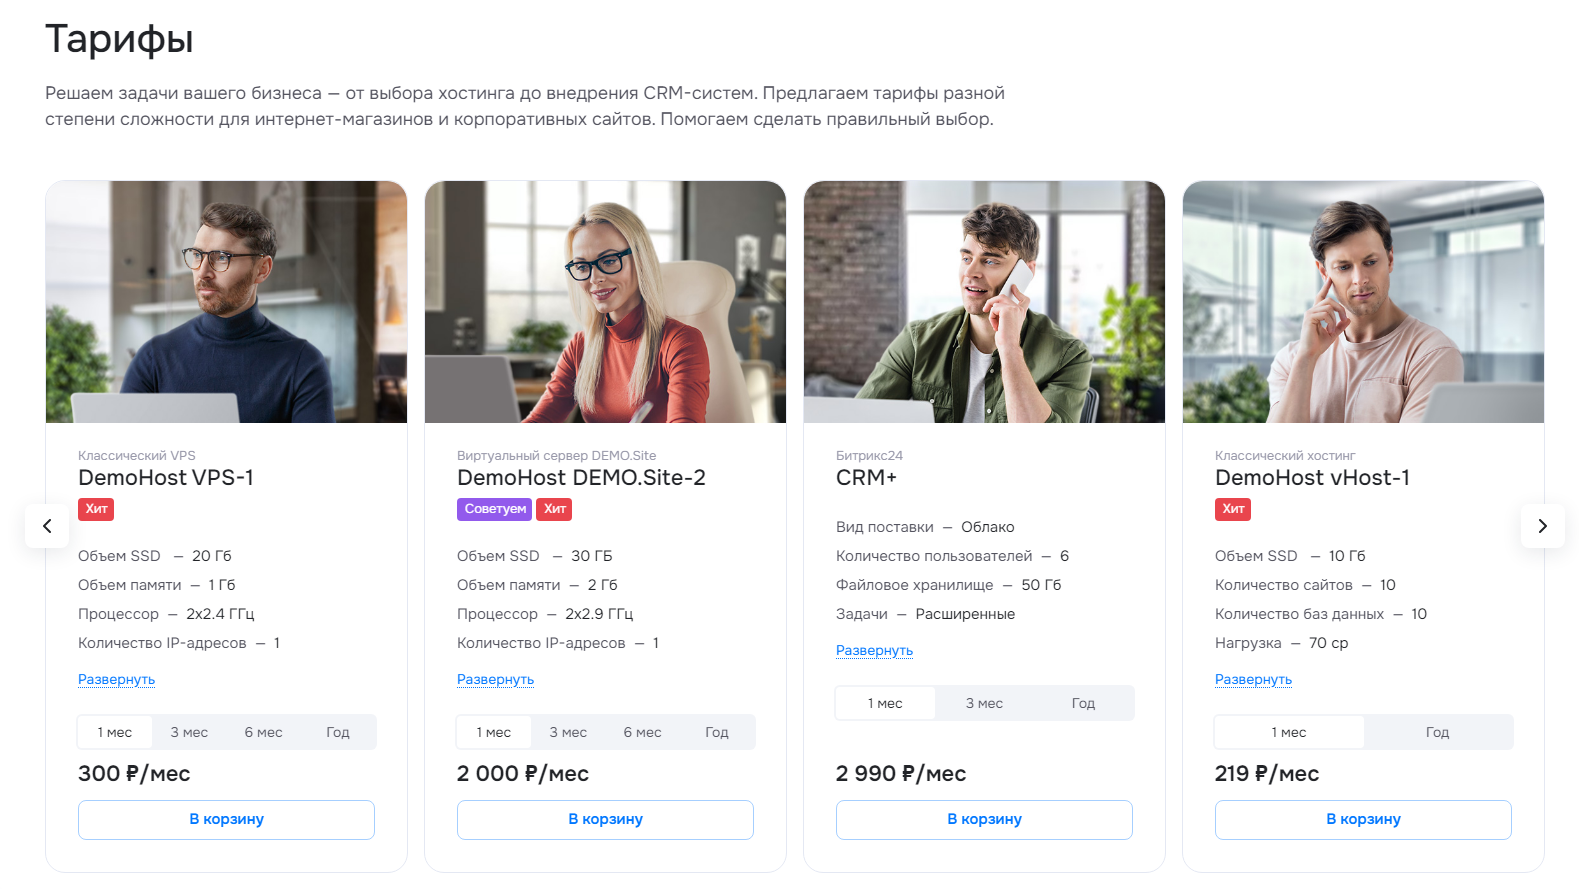Image resolution: width=1579 pixels, height=889 pixels.
Task: Open the DemoHost DEMO.Site-2 title
Action: (581, 478)
